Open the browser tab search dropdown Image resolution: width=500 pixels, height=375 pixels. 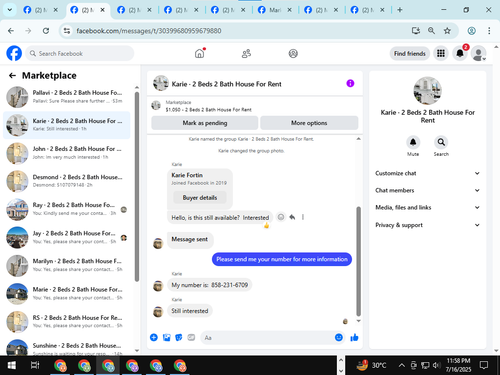[10, 10]
